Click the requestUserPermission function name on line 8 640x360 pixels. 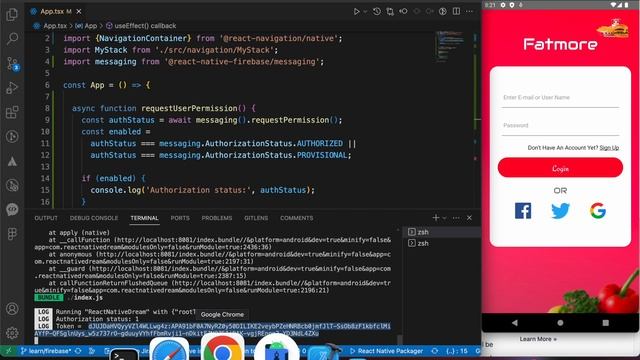[x=189, y=109]
